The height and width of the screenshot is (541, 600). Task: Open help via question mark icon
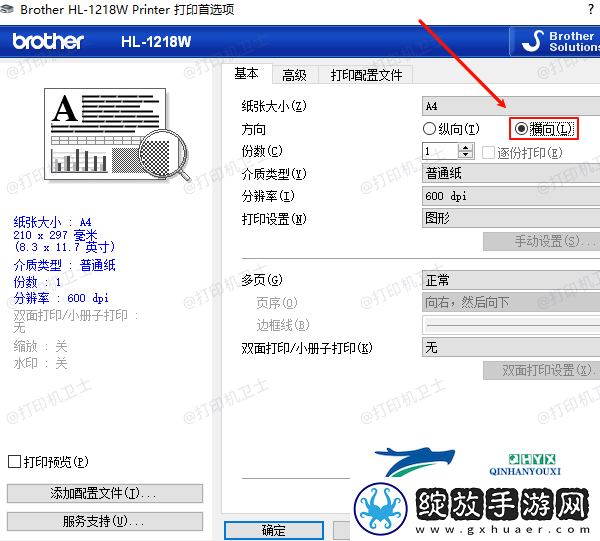coord(591,9)
